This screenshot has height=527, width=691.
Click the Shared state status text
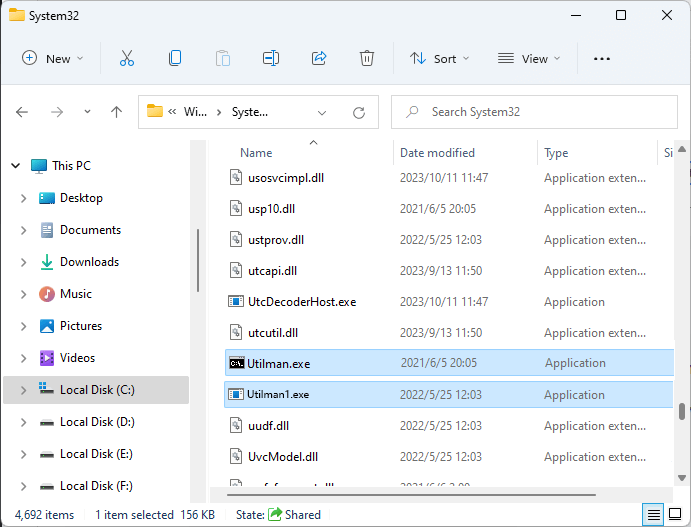click(x=303, y=515)
